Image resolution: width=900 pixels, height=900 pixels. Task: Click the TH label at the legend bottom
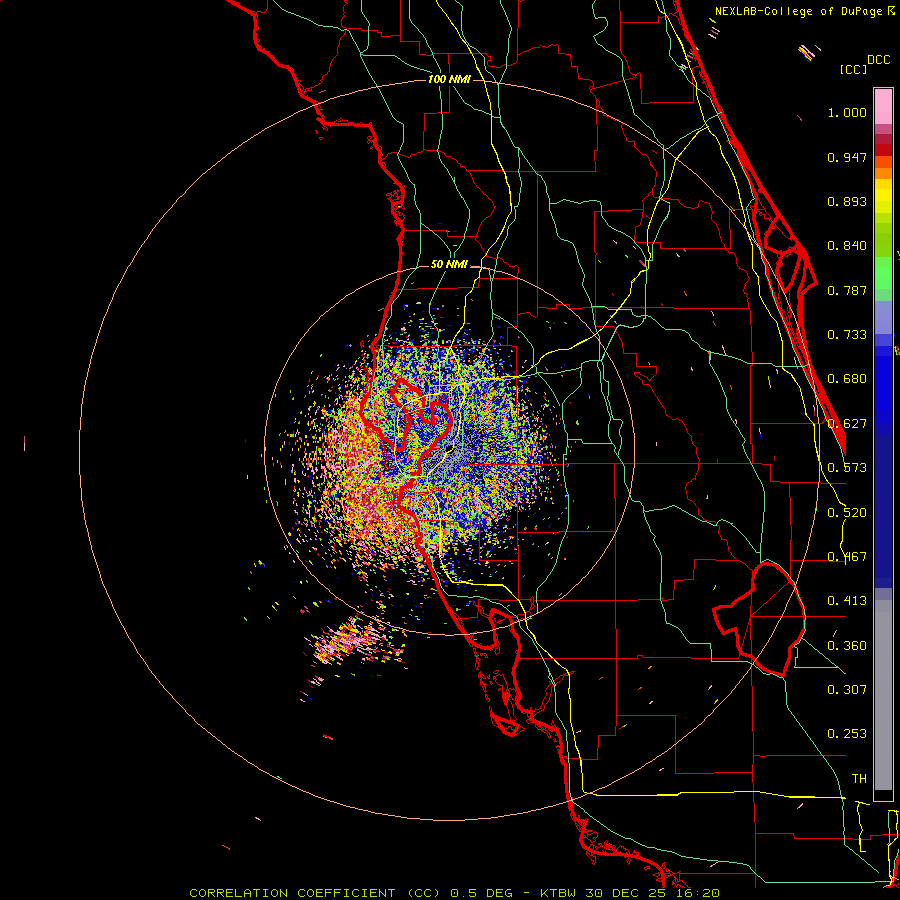(x=859, y=779)
